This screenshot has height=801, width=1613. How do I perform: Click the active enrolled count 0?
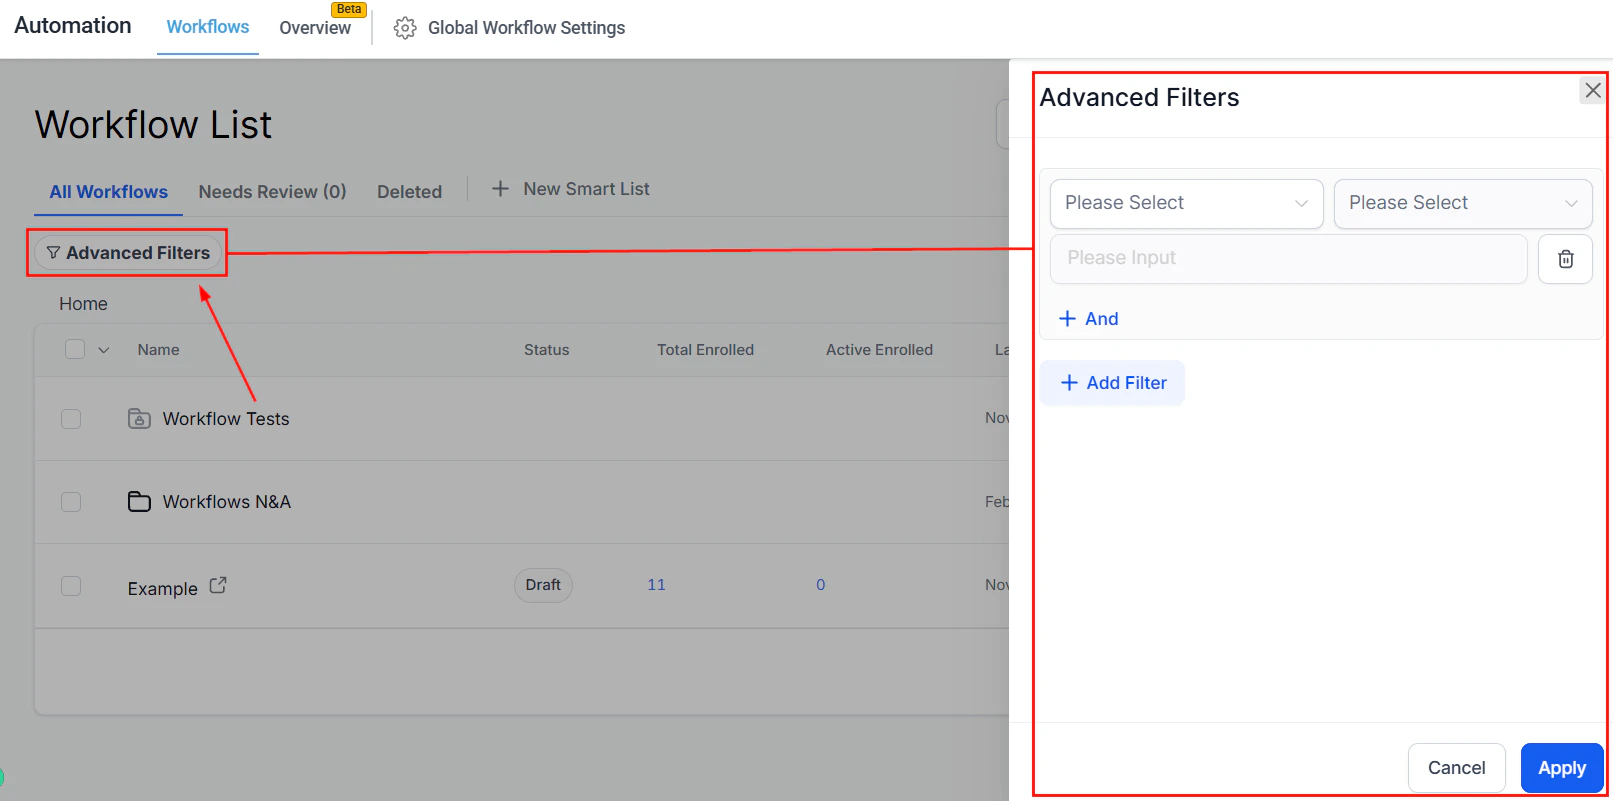[x=821, y=585]
